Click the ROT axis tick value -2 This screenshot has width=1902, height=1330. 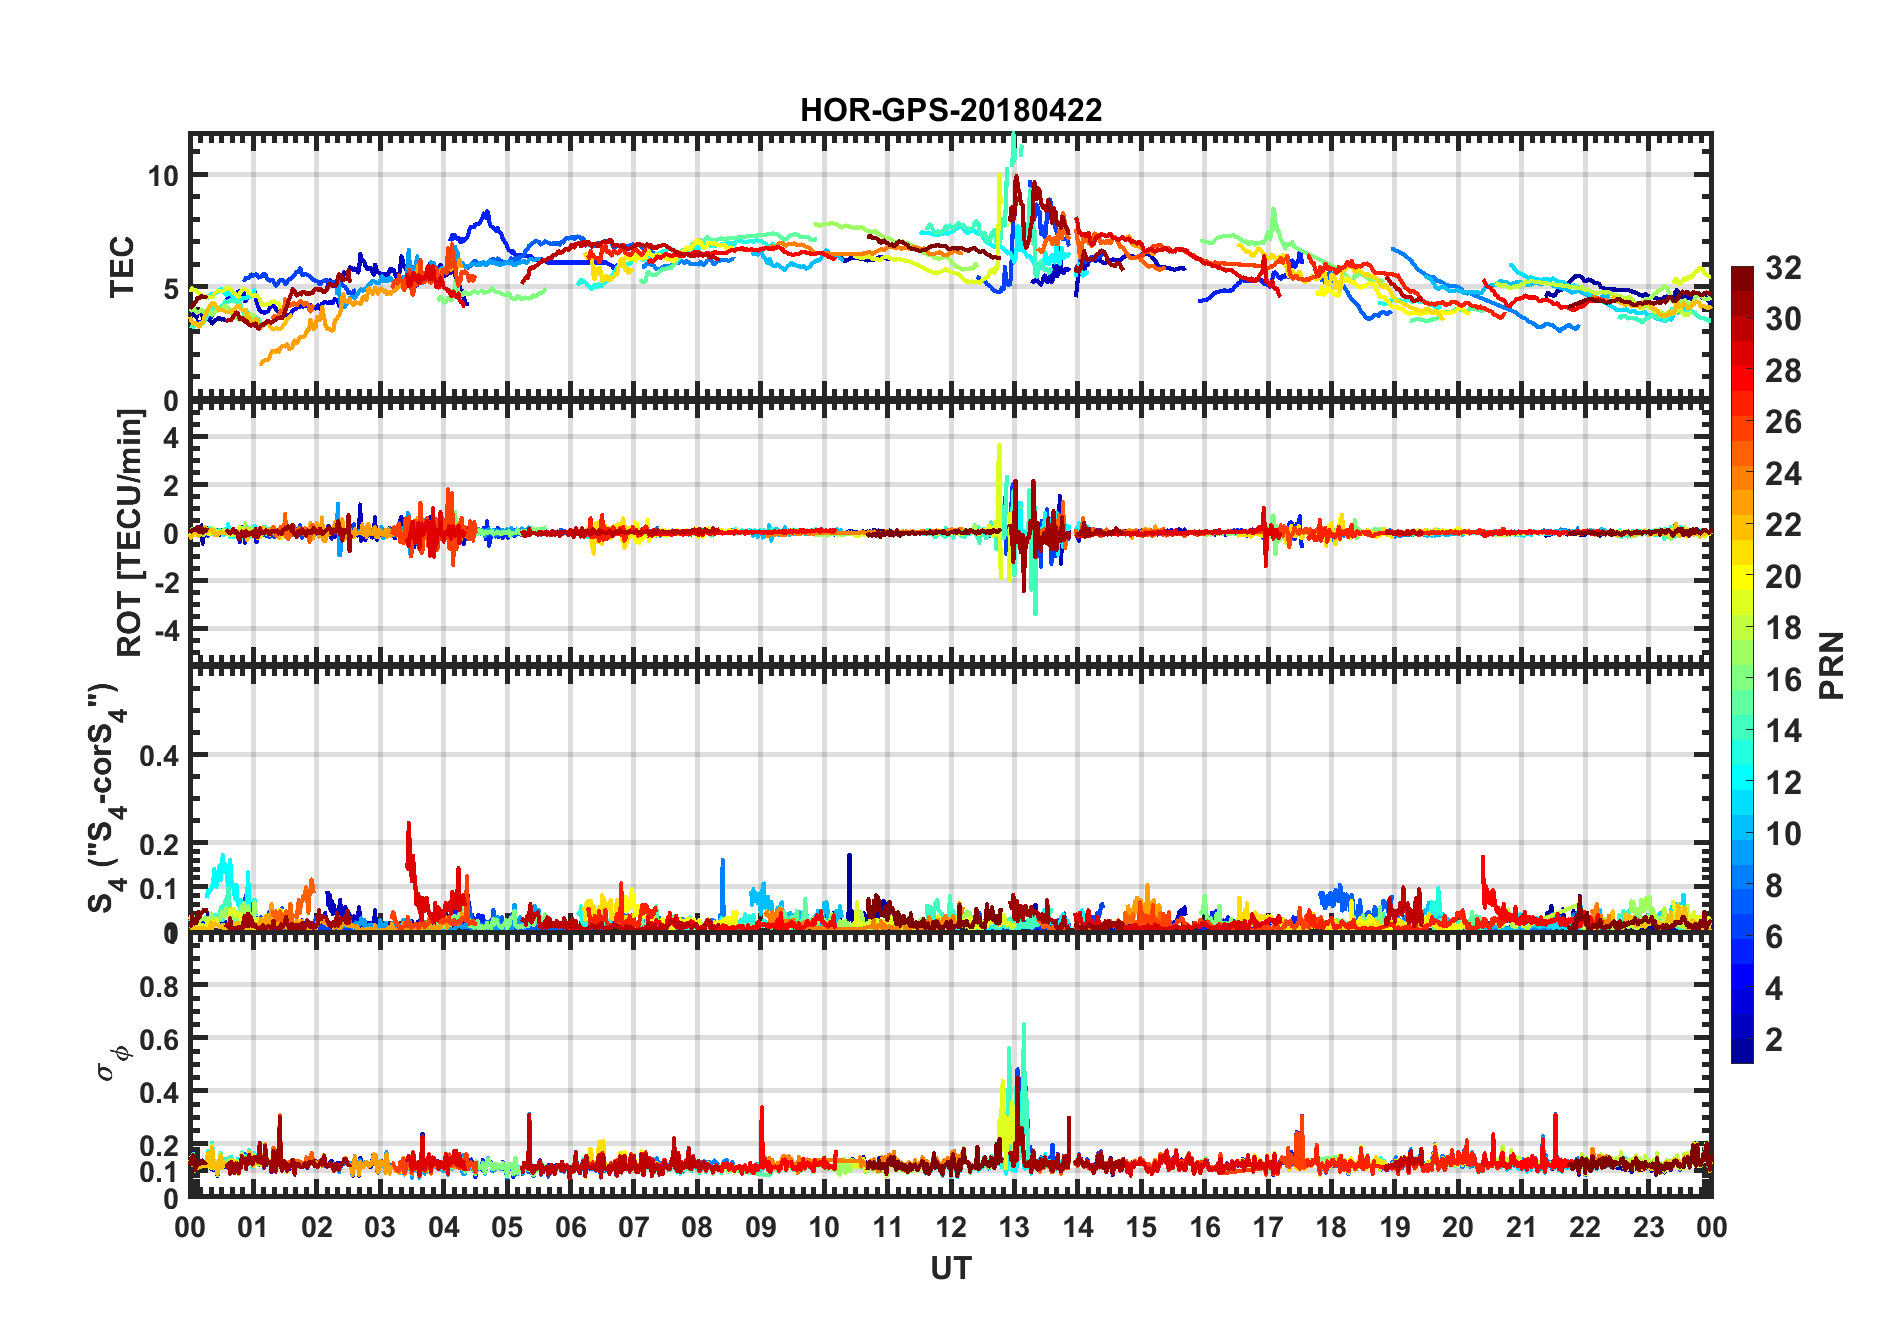pyautogui.click(x=168, y=582)
